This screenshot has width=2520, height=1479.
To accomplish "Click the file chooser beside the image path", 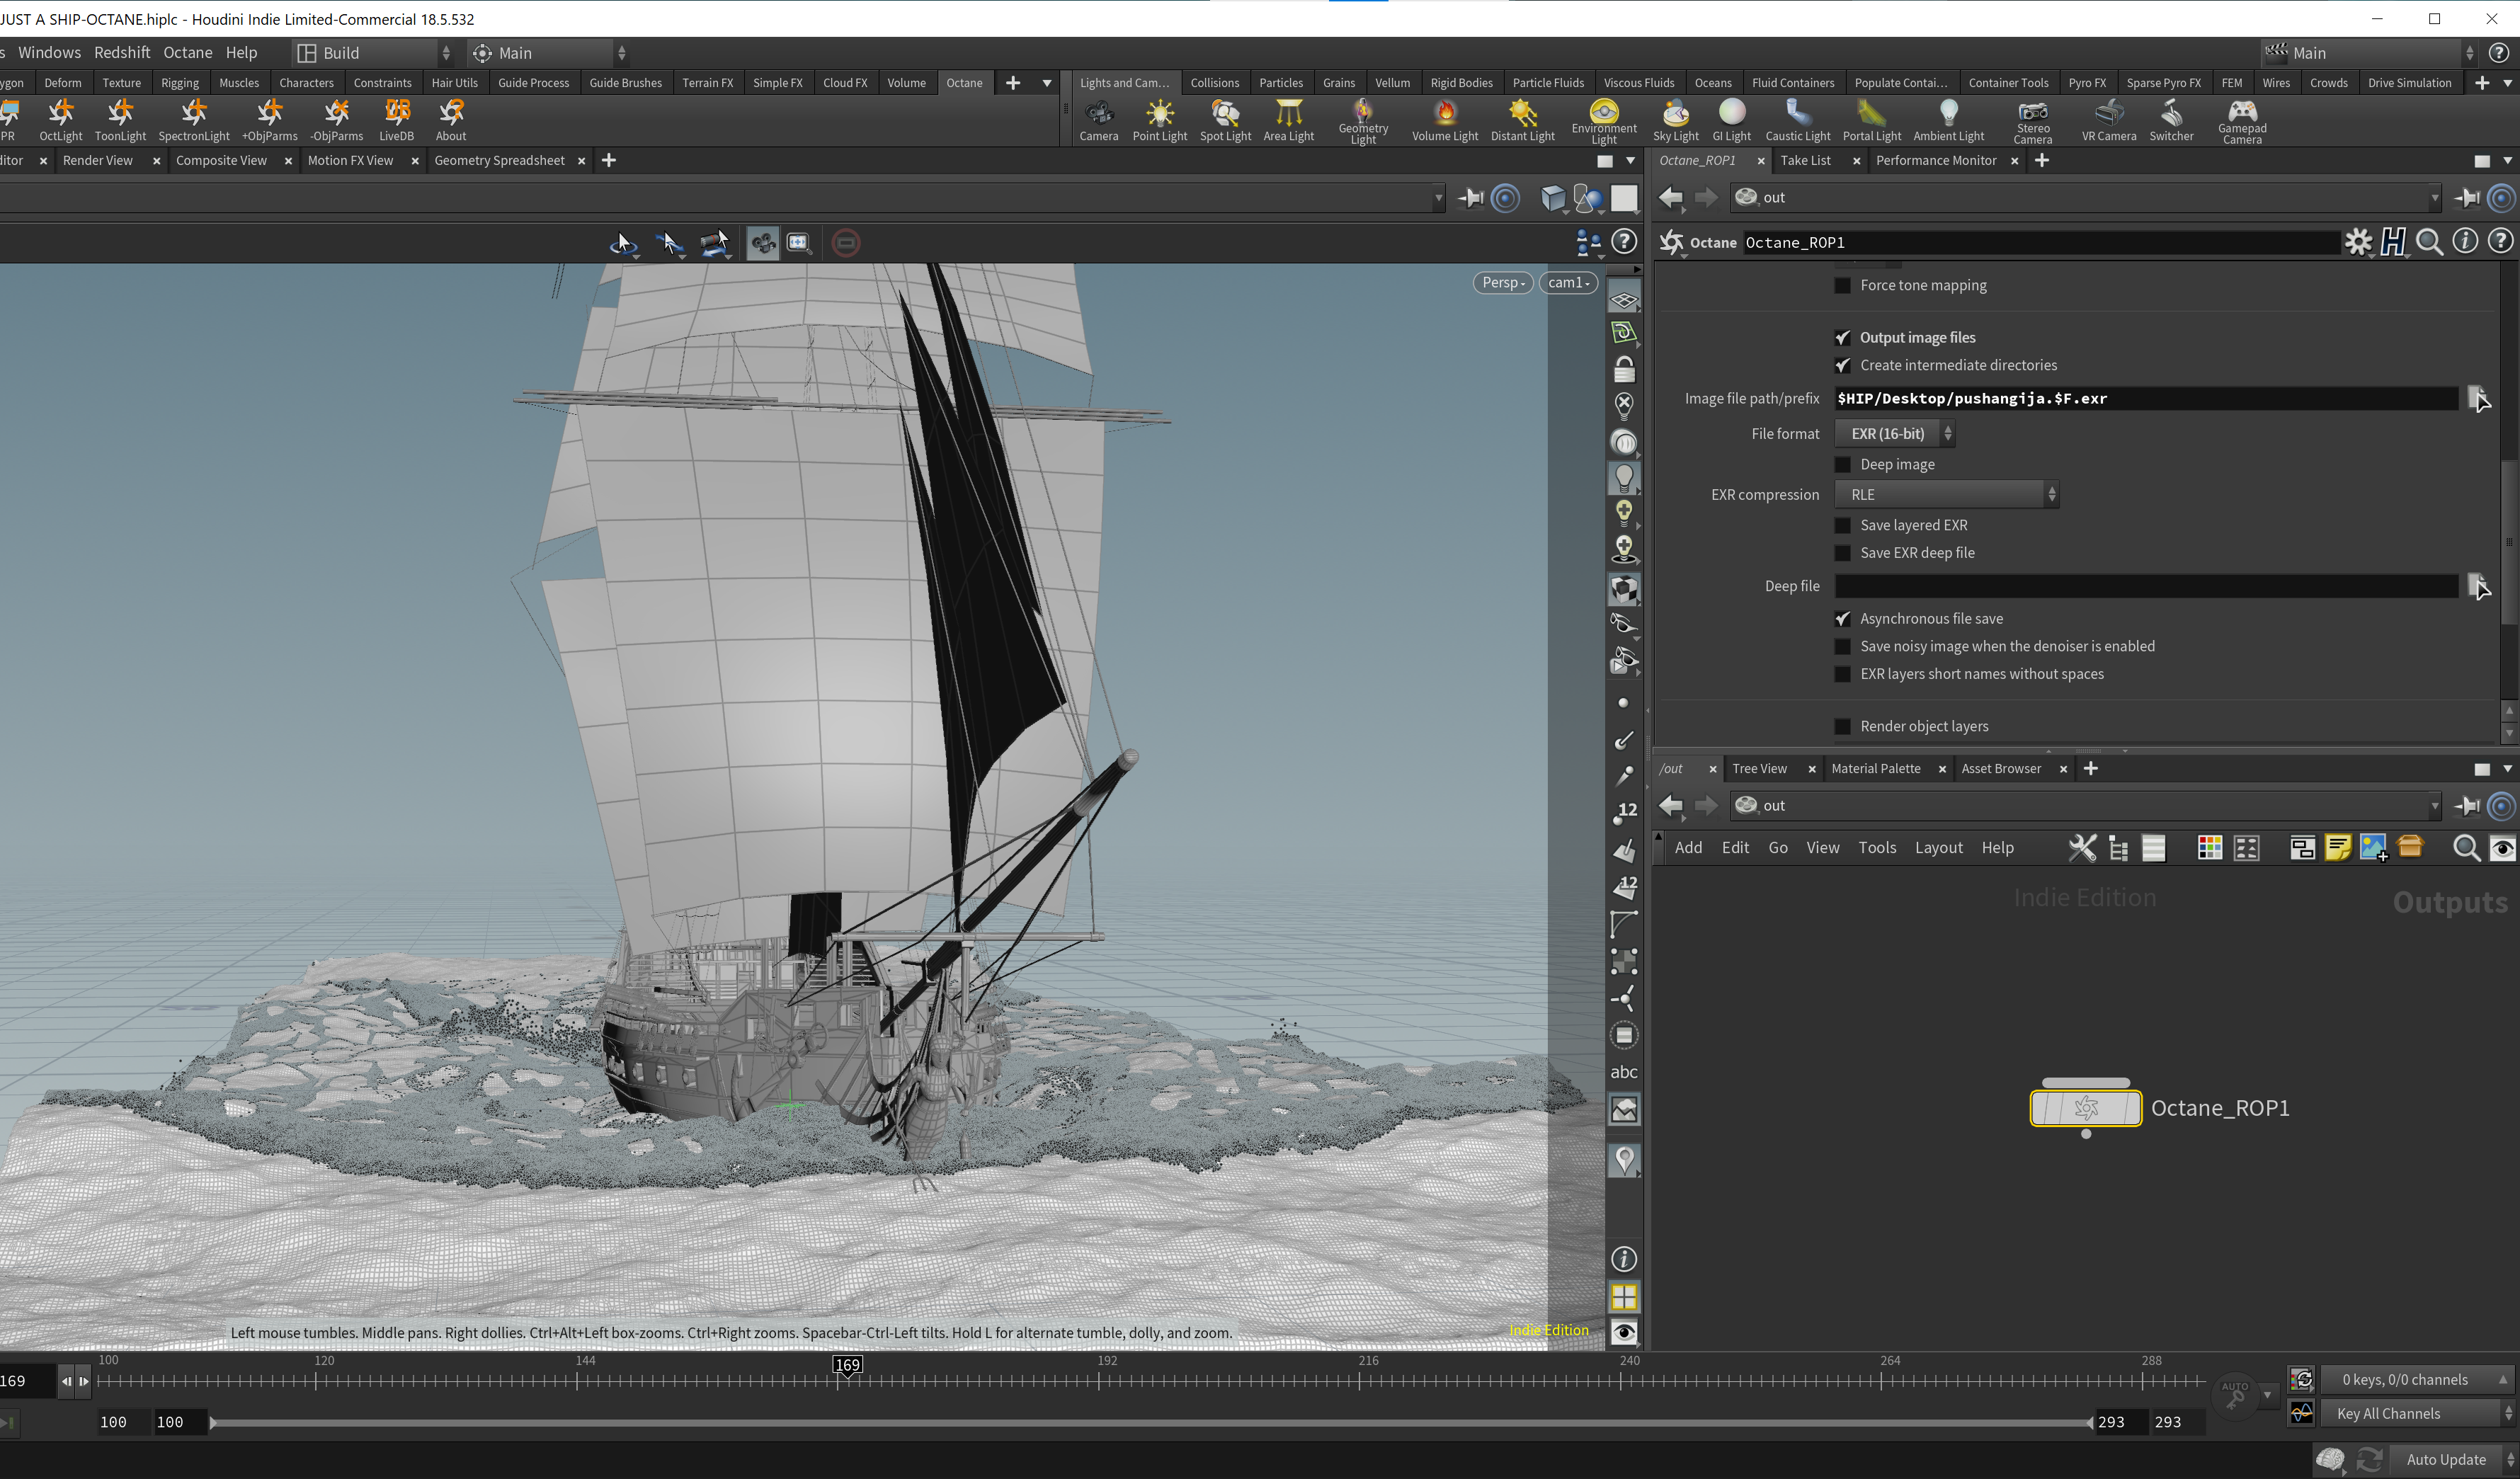I will [2478, 398].
